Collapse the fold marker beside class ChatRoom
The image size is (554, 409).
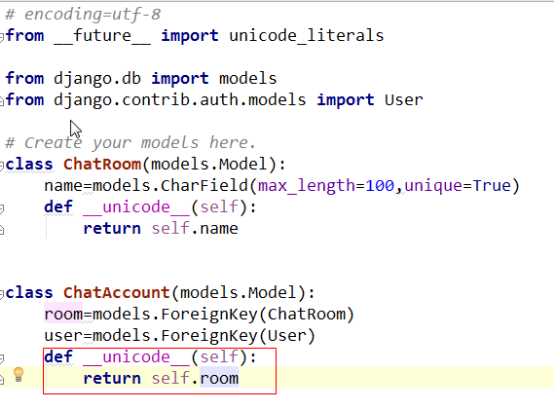pyautogui.click(x=1, y=165)
